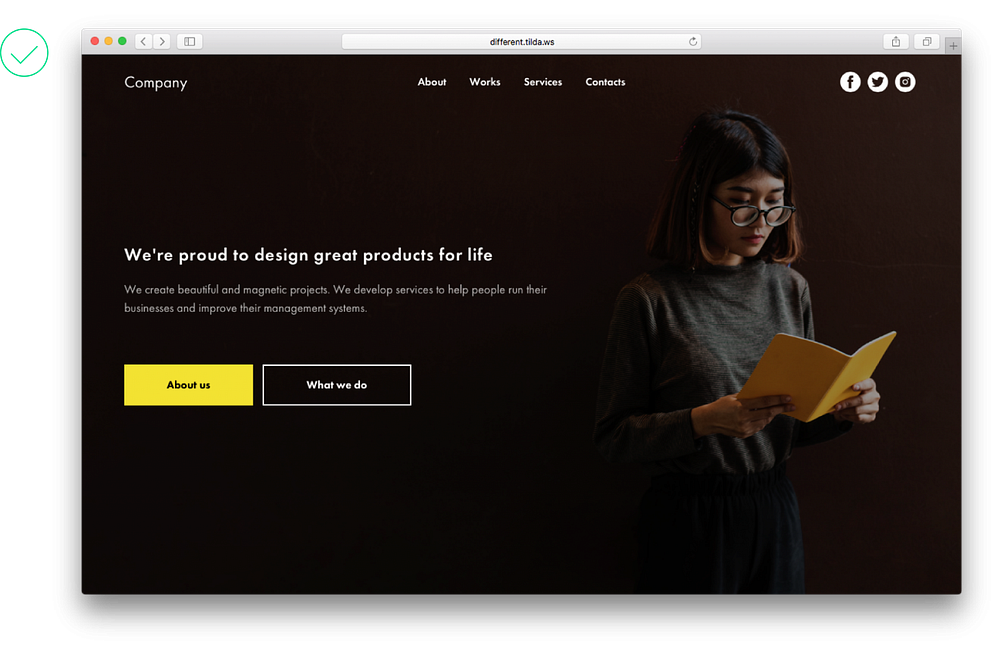Show all tabs overview button
1000x649 pixels.
tap(927, 41)
